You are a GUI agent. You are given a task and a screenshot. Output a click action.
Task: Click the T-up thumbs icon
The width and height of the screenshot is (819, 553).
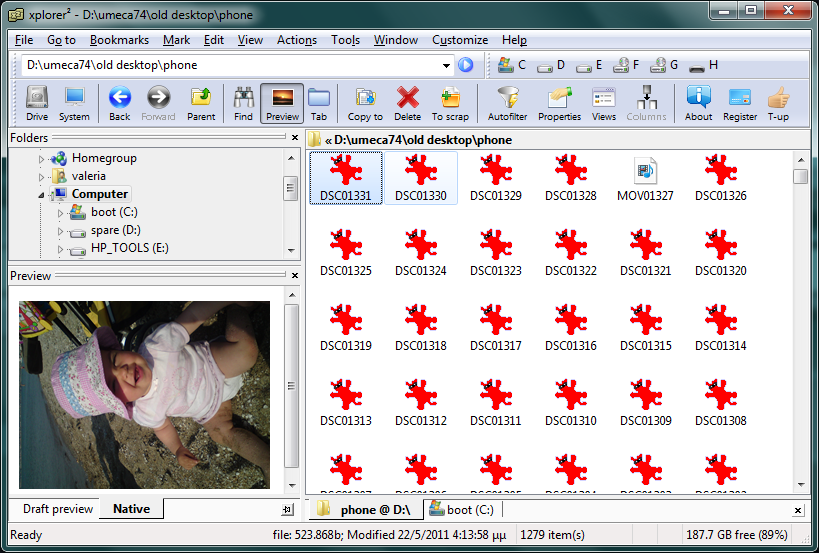pos(778,103)
